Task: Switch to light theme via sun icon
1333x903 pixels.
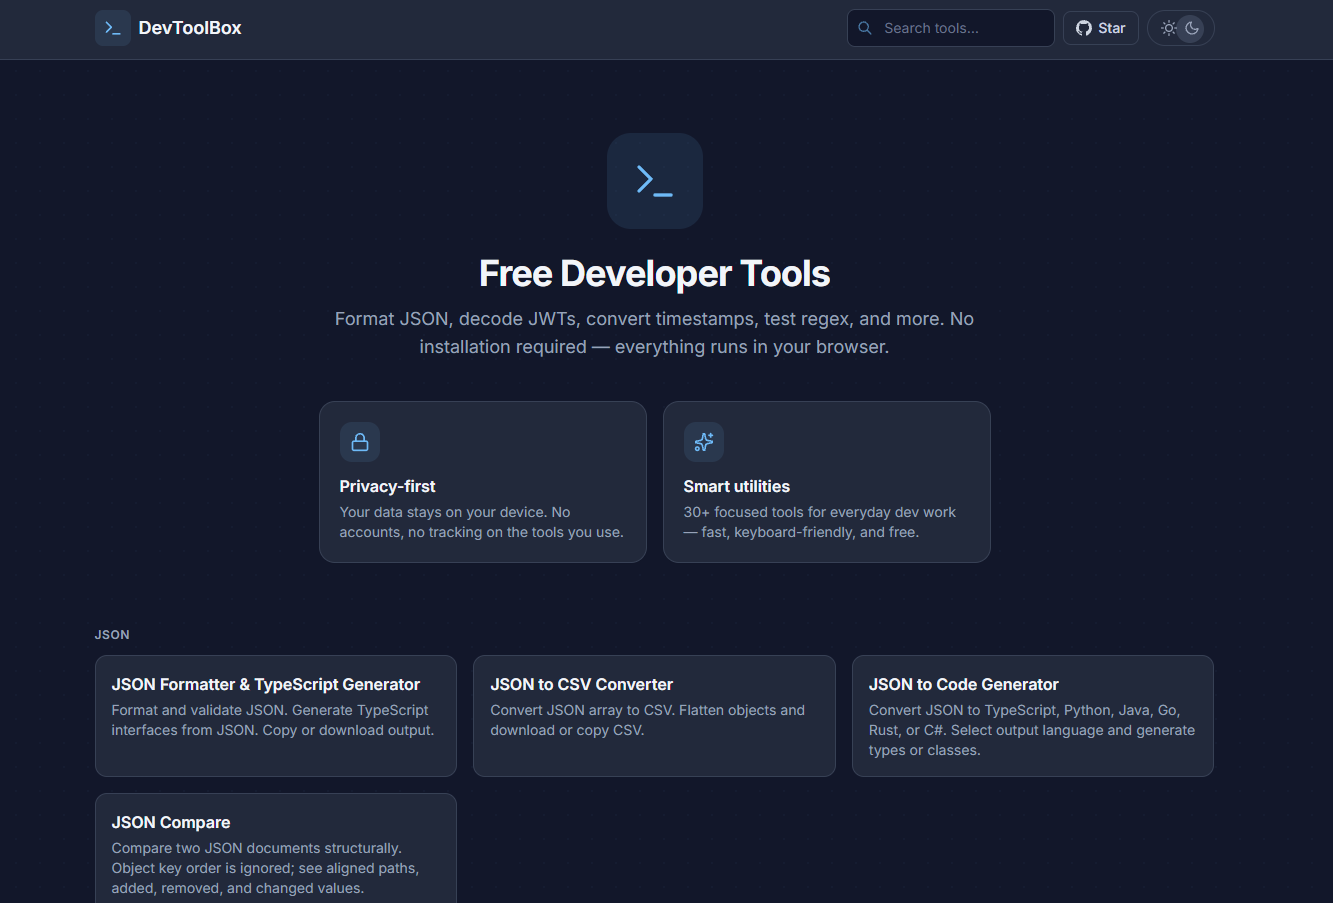Action: pyautogui.click(x=1168, y=28)
